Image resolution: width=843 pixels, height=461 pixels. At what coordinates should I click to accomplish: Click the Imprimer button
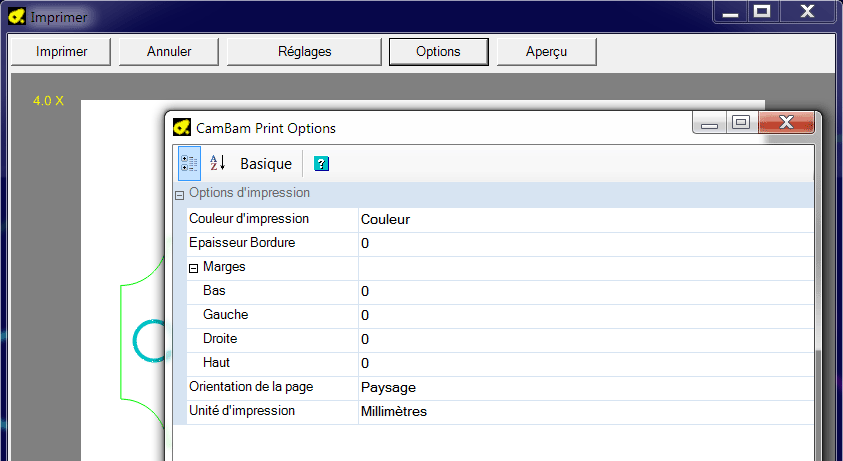61,52
